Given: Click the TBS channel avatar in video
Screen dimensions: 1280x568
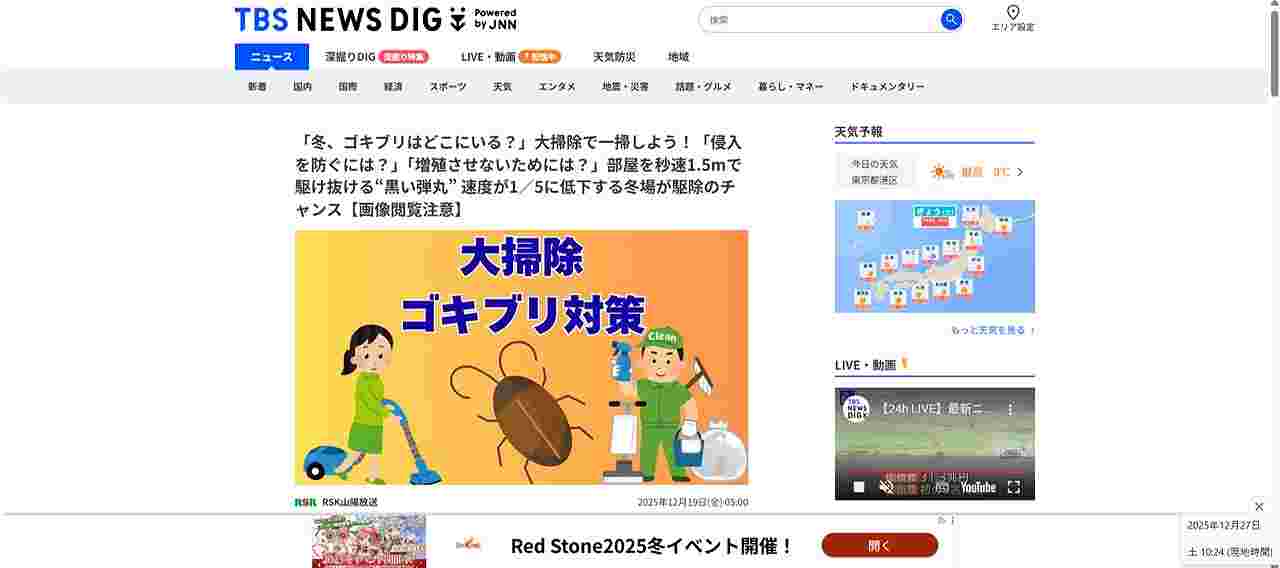Looking at the screenshot, I should click(856, 409).
